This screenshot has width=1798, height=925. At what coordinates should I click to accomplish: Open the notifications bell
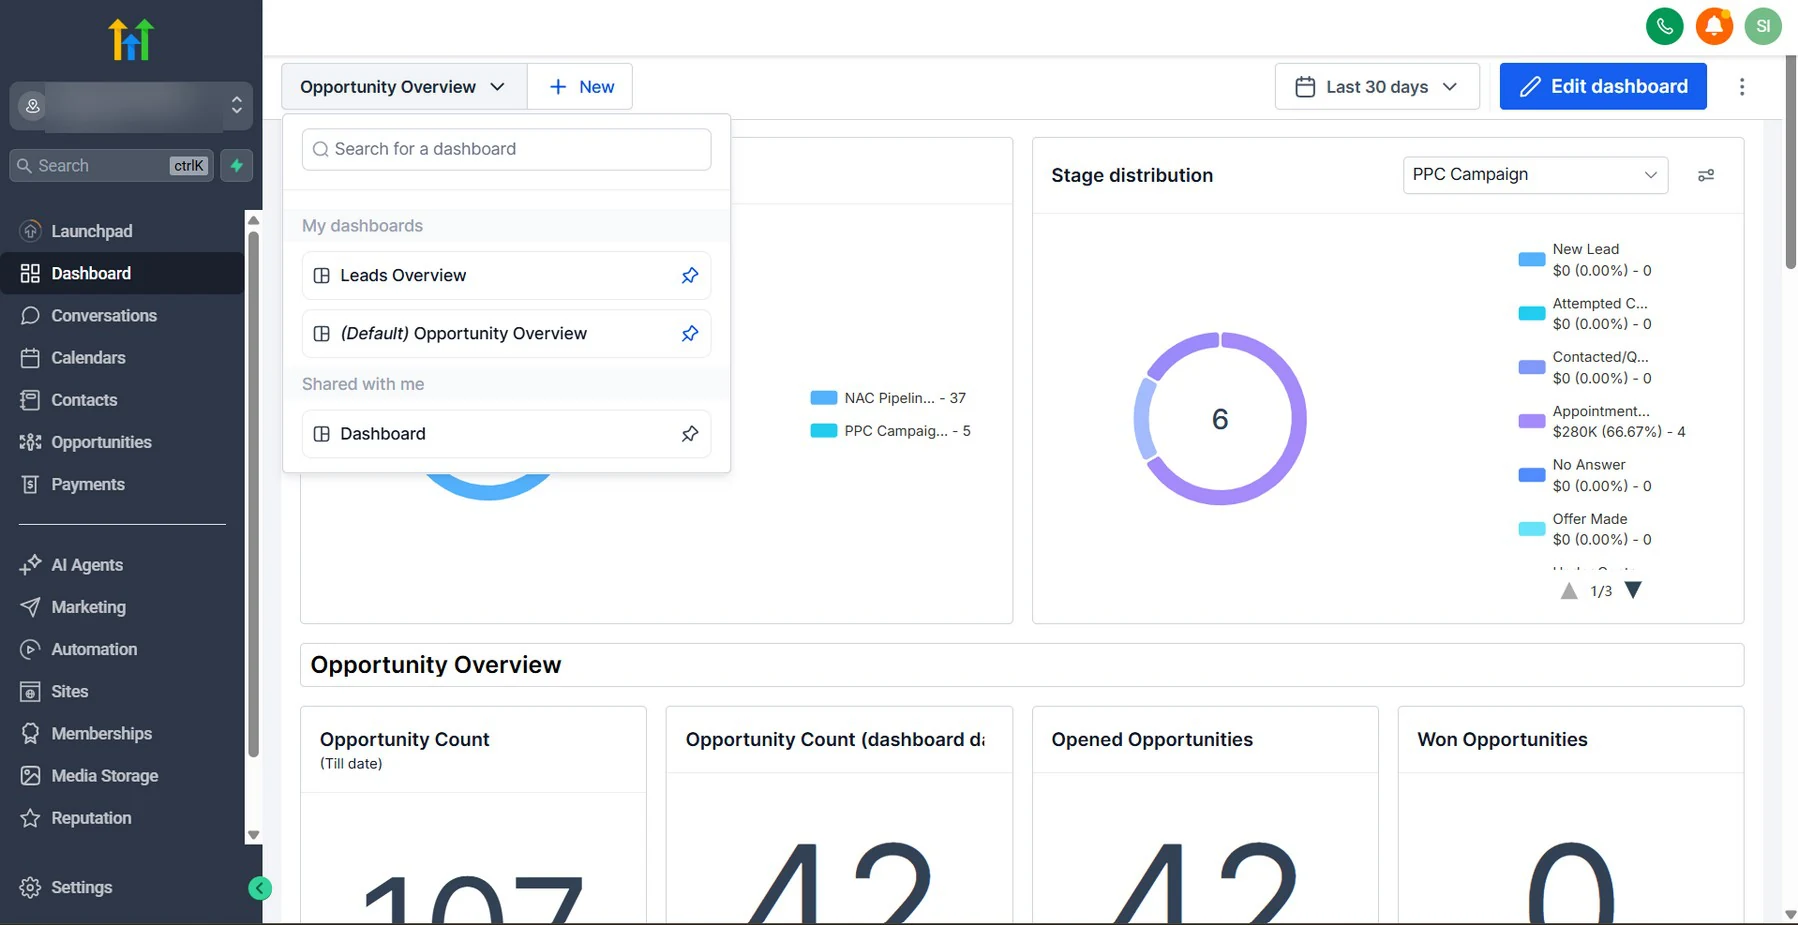click(1714, 26)
